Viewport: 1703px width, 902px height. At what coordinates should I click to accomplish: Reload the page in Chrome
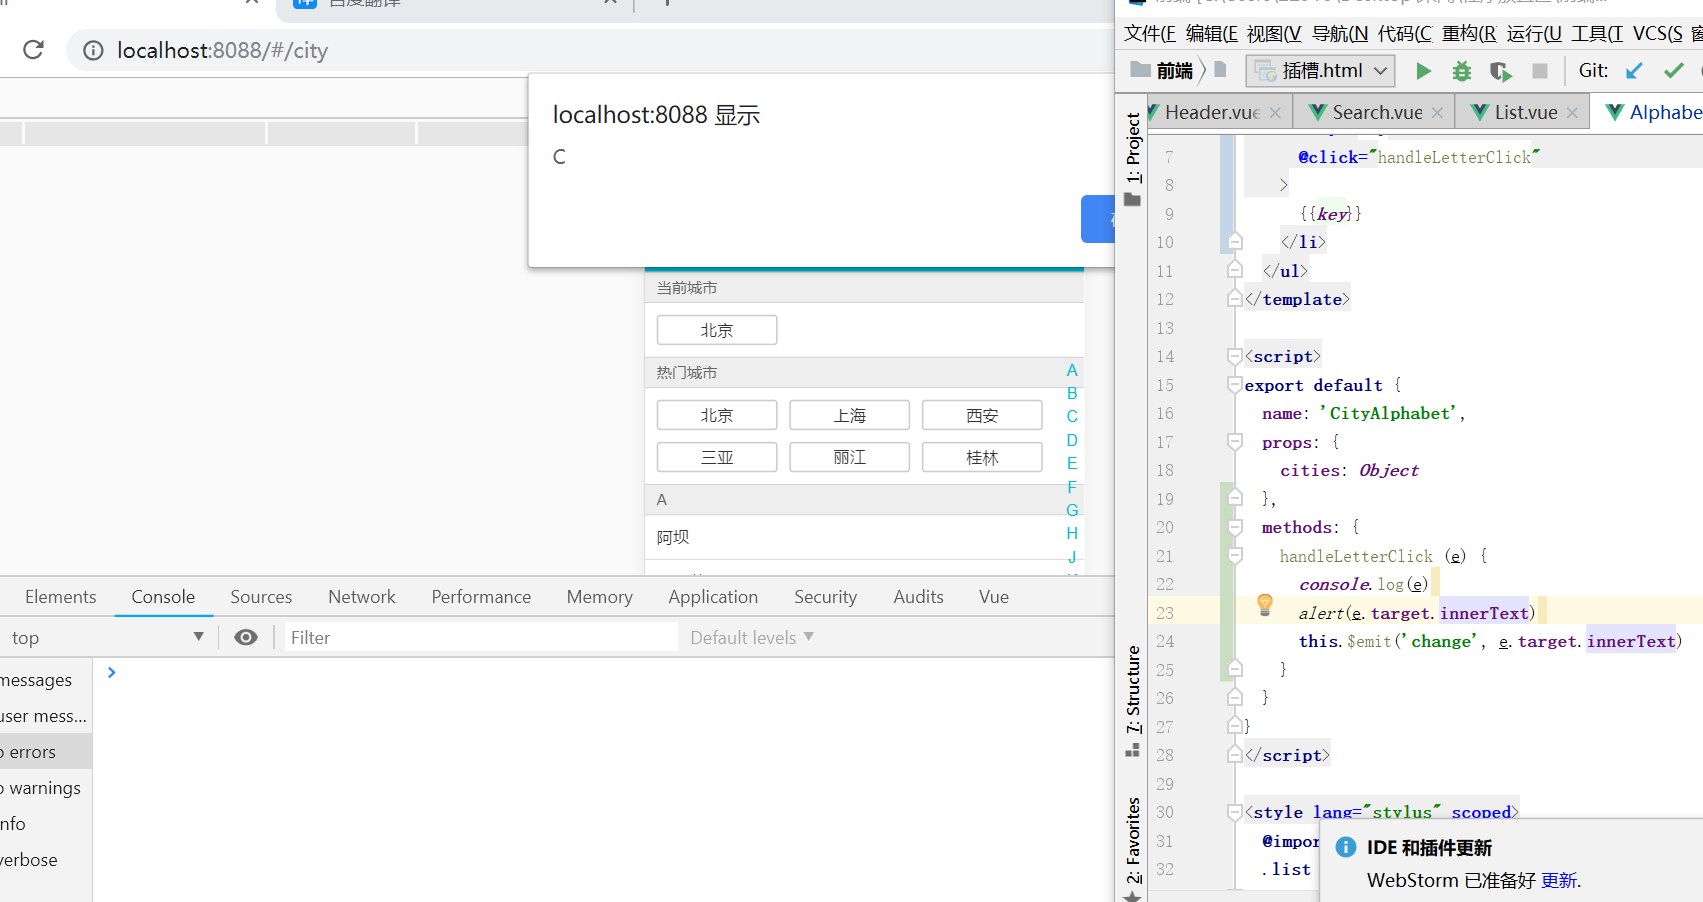(x=33, y=50)
